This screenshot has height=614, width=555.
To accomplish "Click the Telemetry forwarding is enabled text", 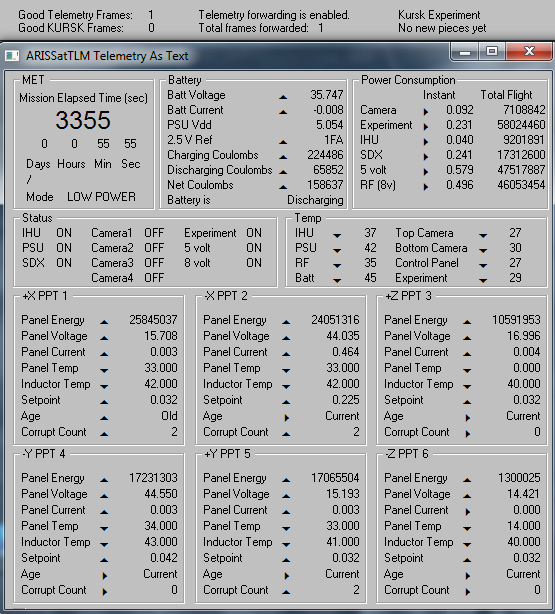I will click(274, 15).
